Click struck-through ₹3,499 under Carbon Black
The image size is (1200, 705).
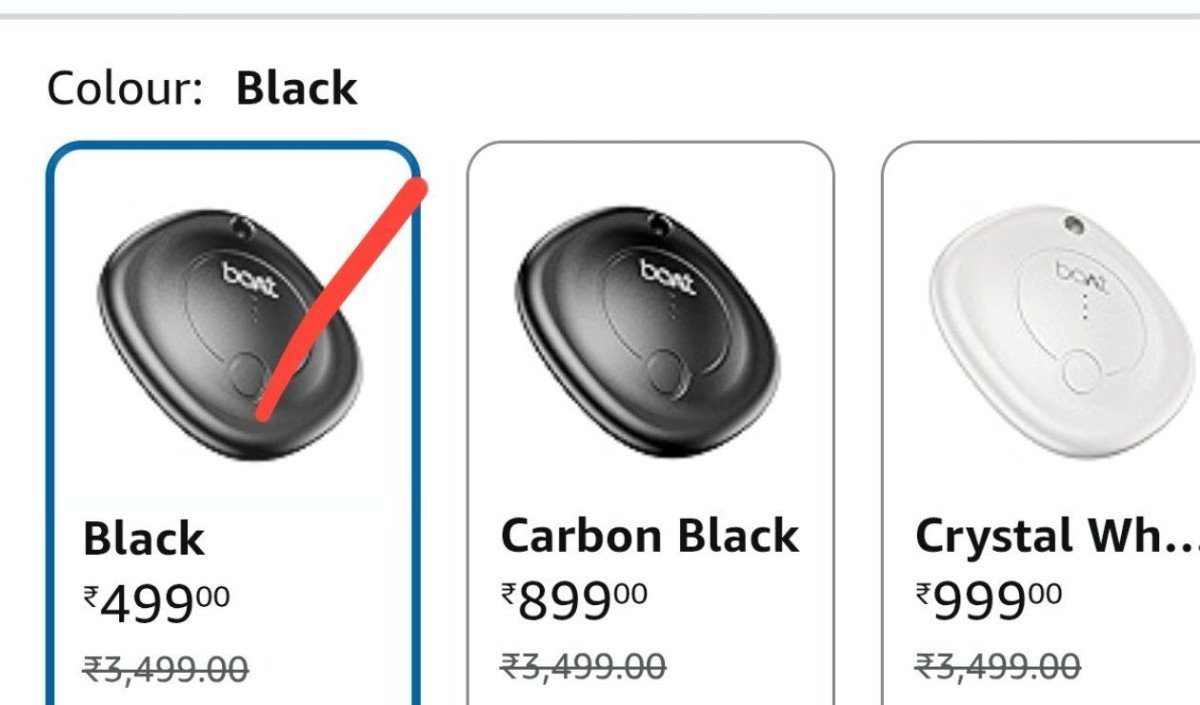582,665
